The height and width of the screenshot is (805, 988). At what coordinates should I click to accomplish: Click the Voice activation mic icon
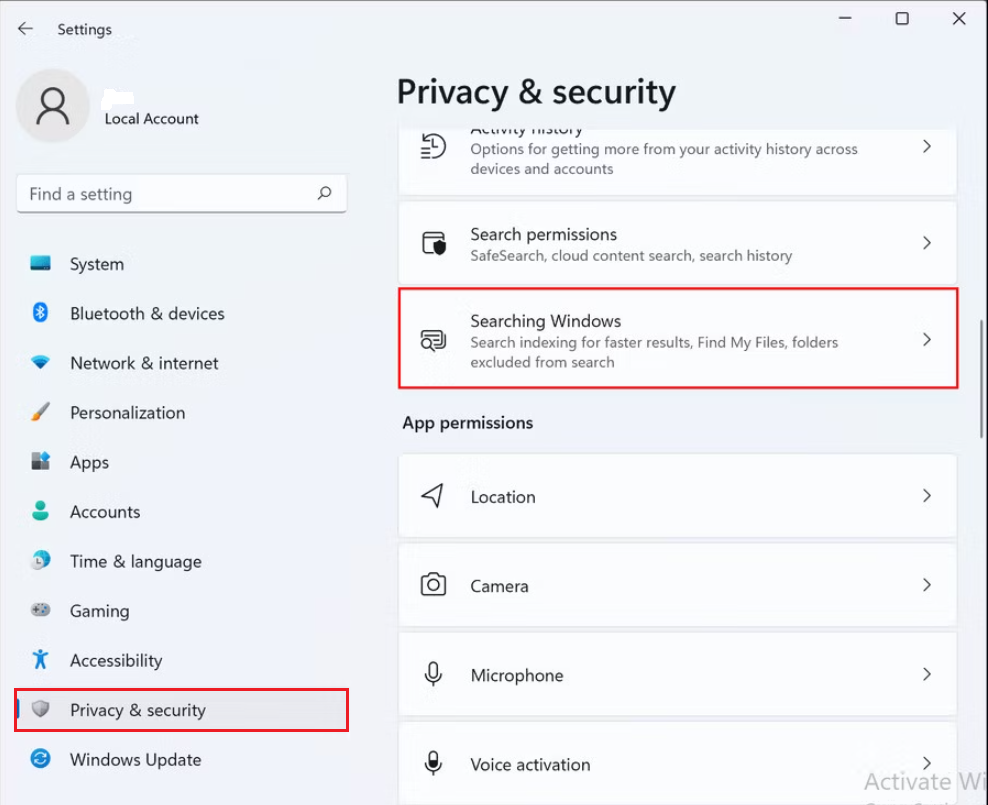point(433,763)
